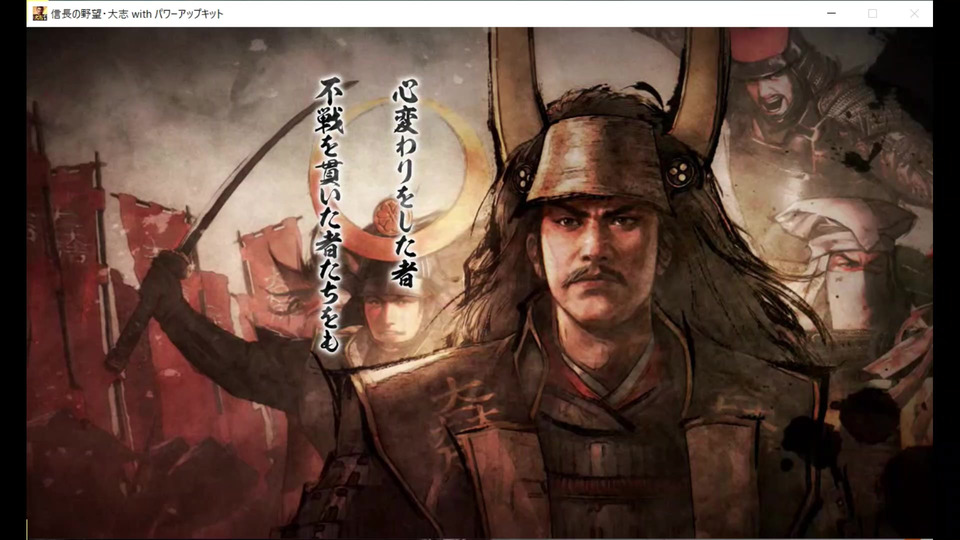The height and width of the screenshot is (540, 960).
Task: Click the vertical text 不戦を貫いた者たちをも
Action: pyautogui.click(x=329, y=215)
